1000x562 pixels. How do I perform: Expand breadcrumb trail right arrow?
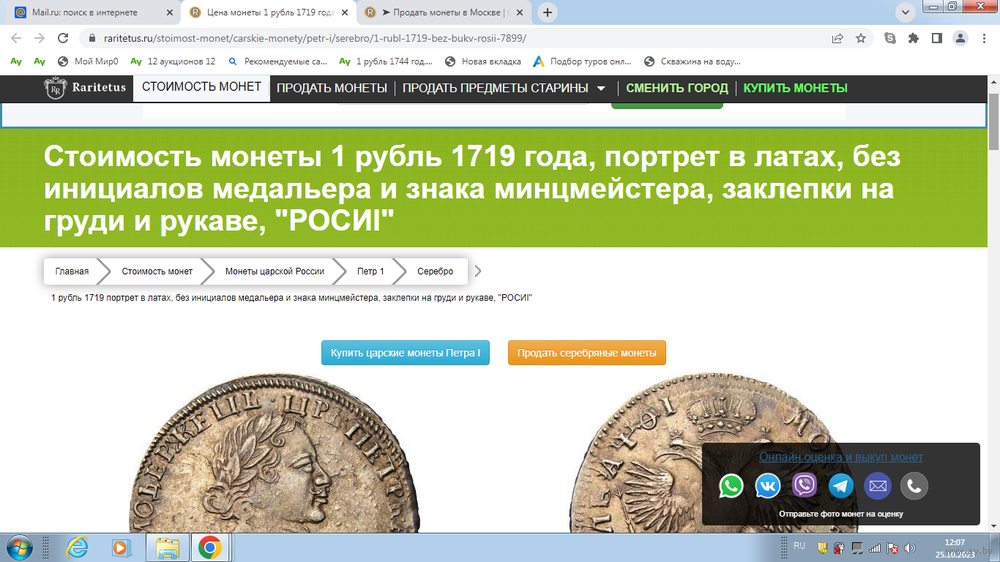tap(478, 271)
